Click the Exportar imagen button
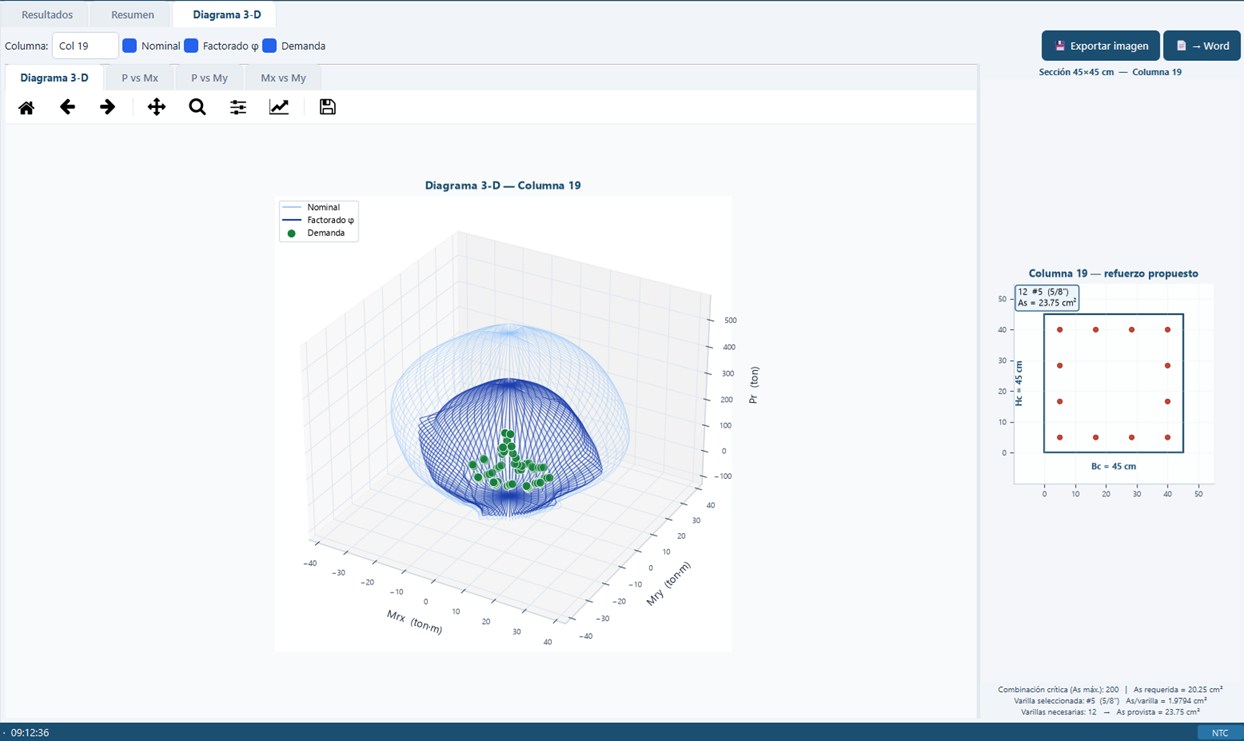Image resolution: width=1244 pixels, height=741 pixels. click(1101, 46)
